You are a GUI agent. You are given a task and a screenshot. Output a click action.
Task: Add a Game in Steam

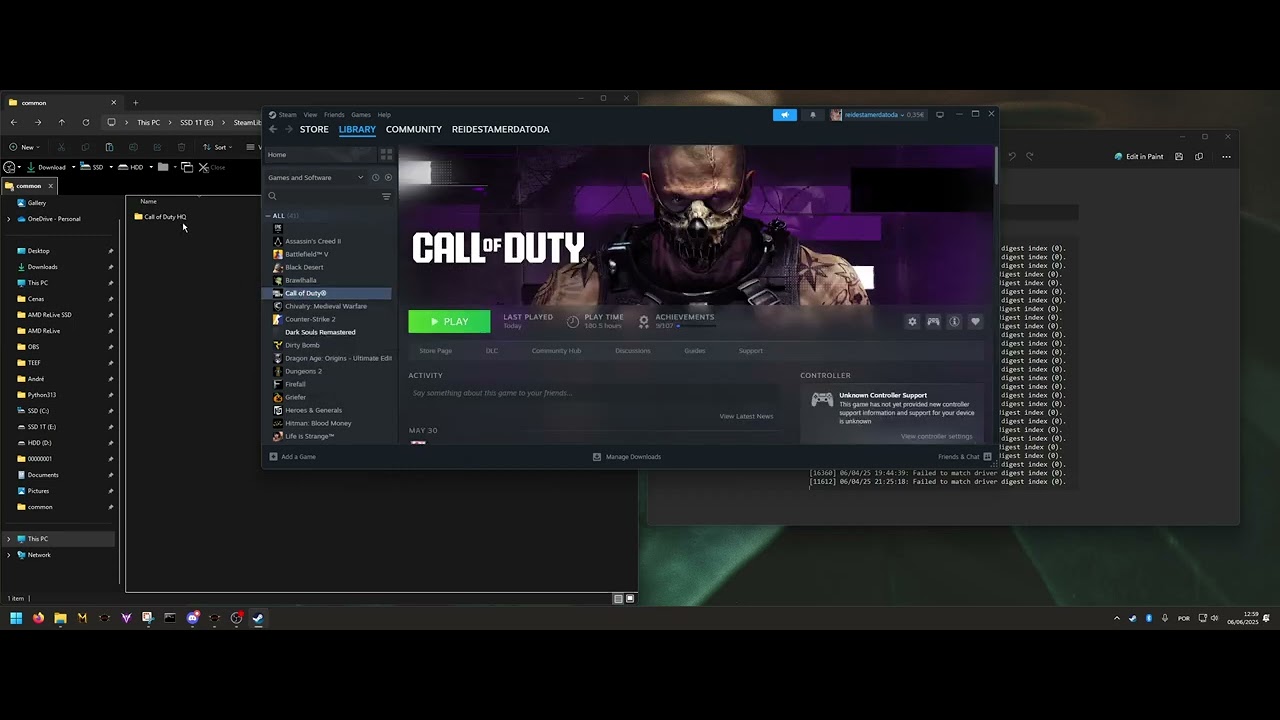291,457
